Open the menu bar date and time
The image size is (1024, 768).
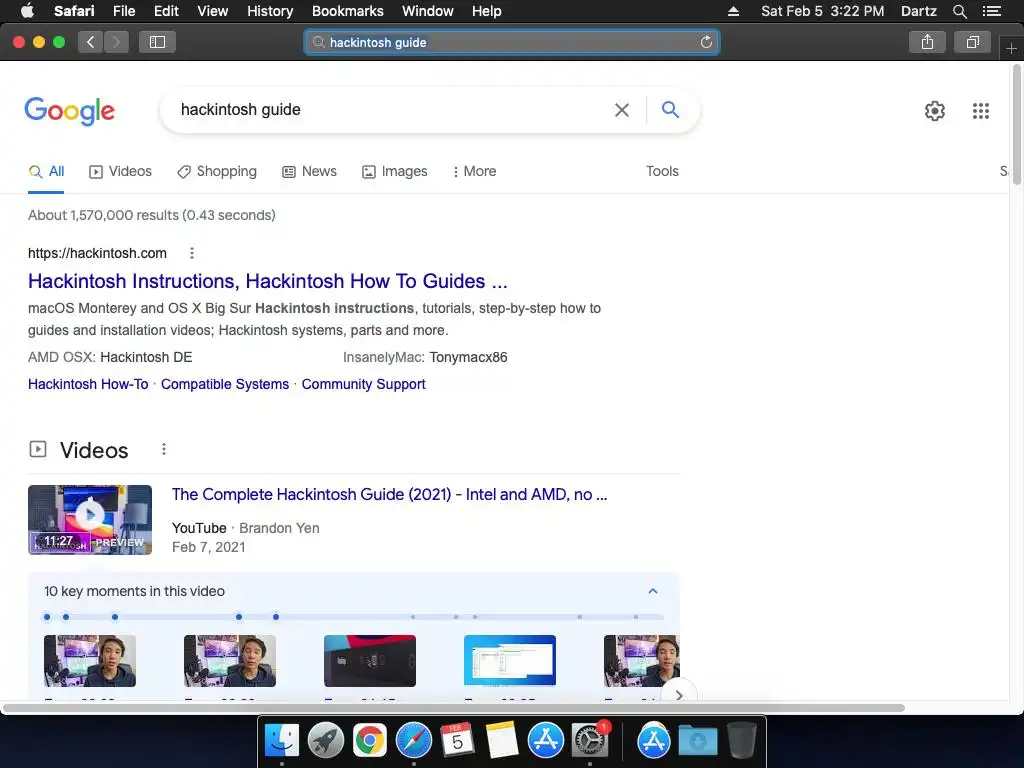pos(822,11)
